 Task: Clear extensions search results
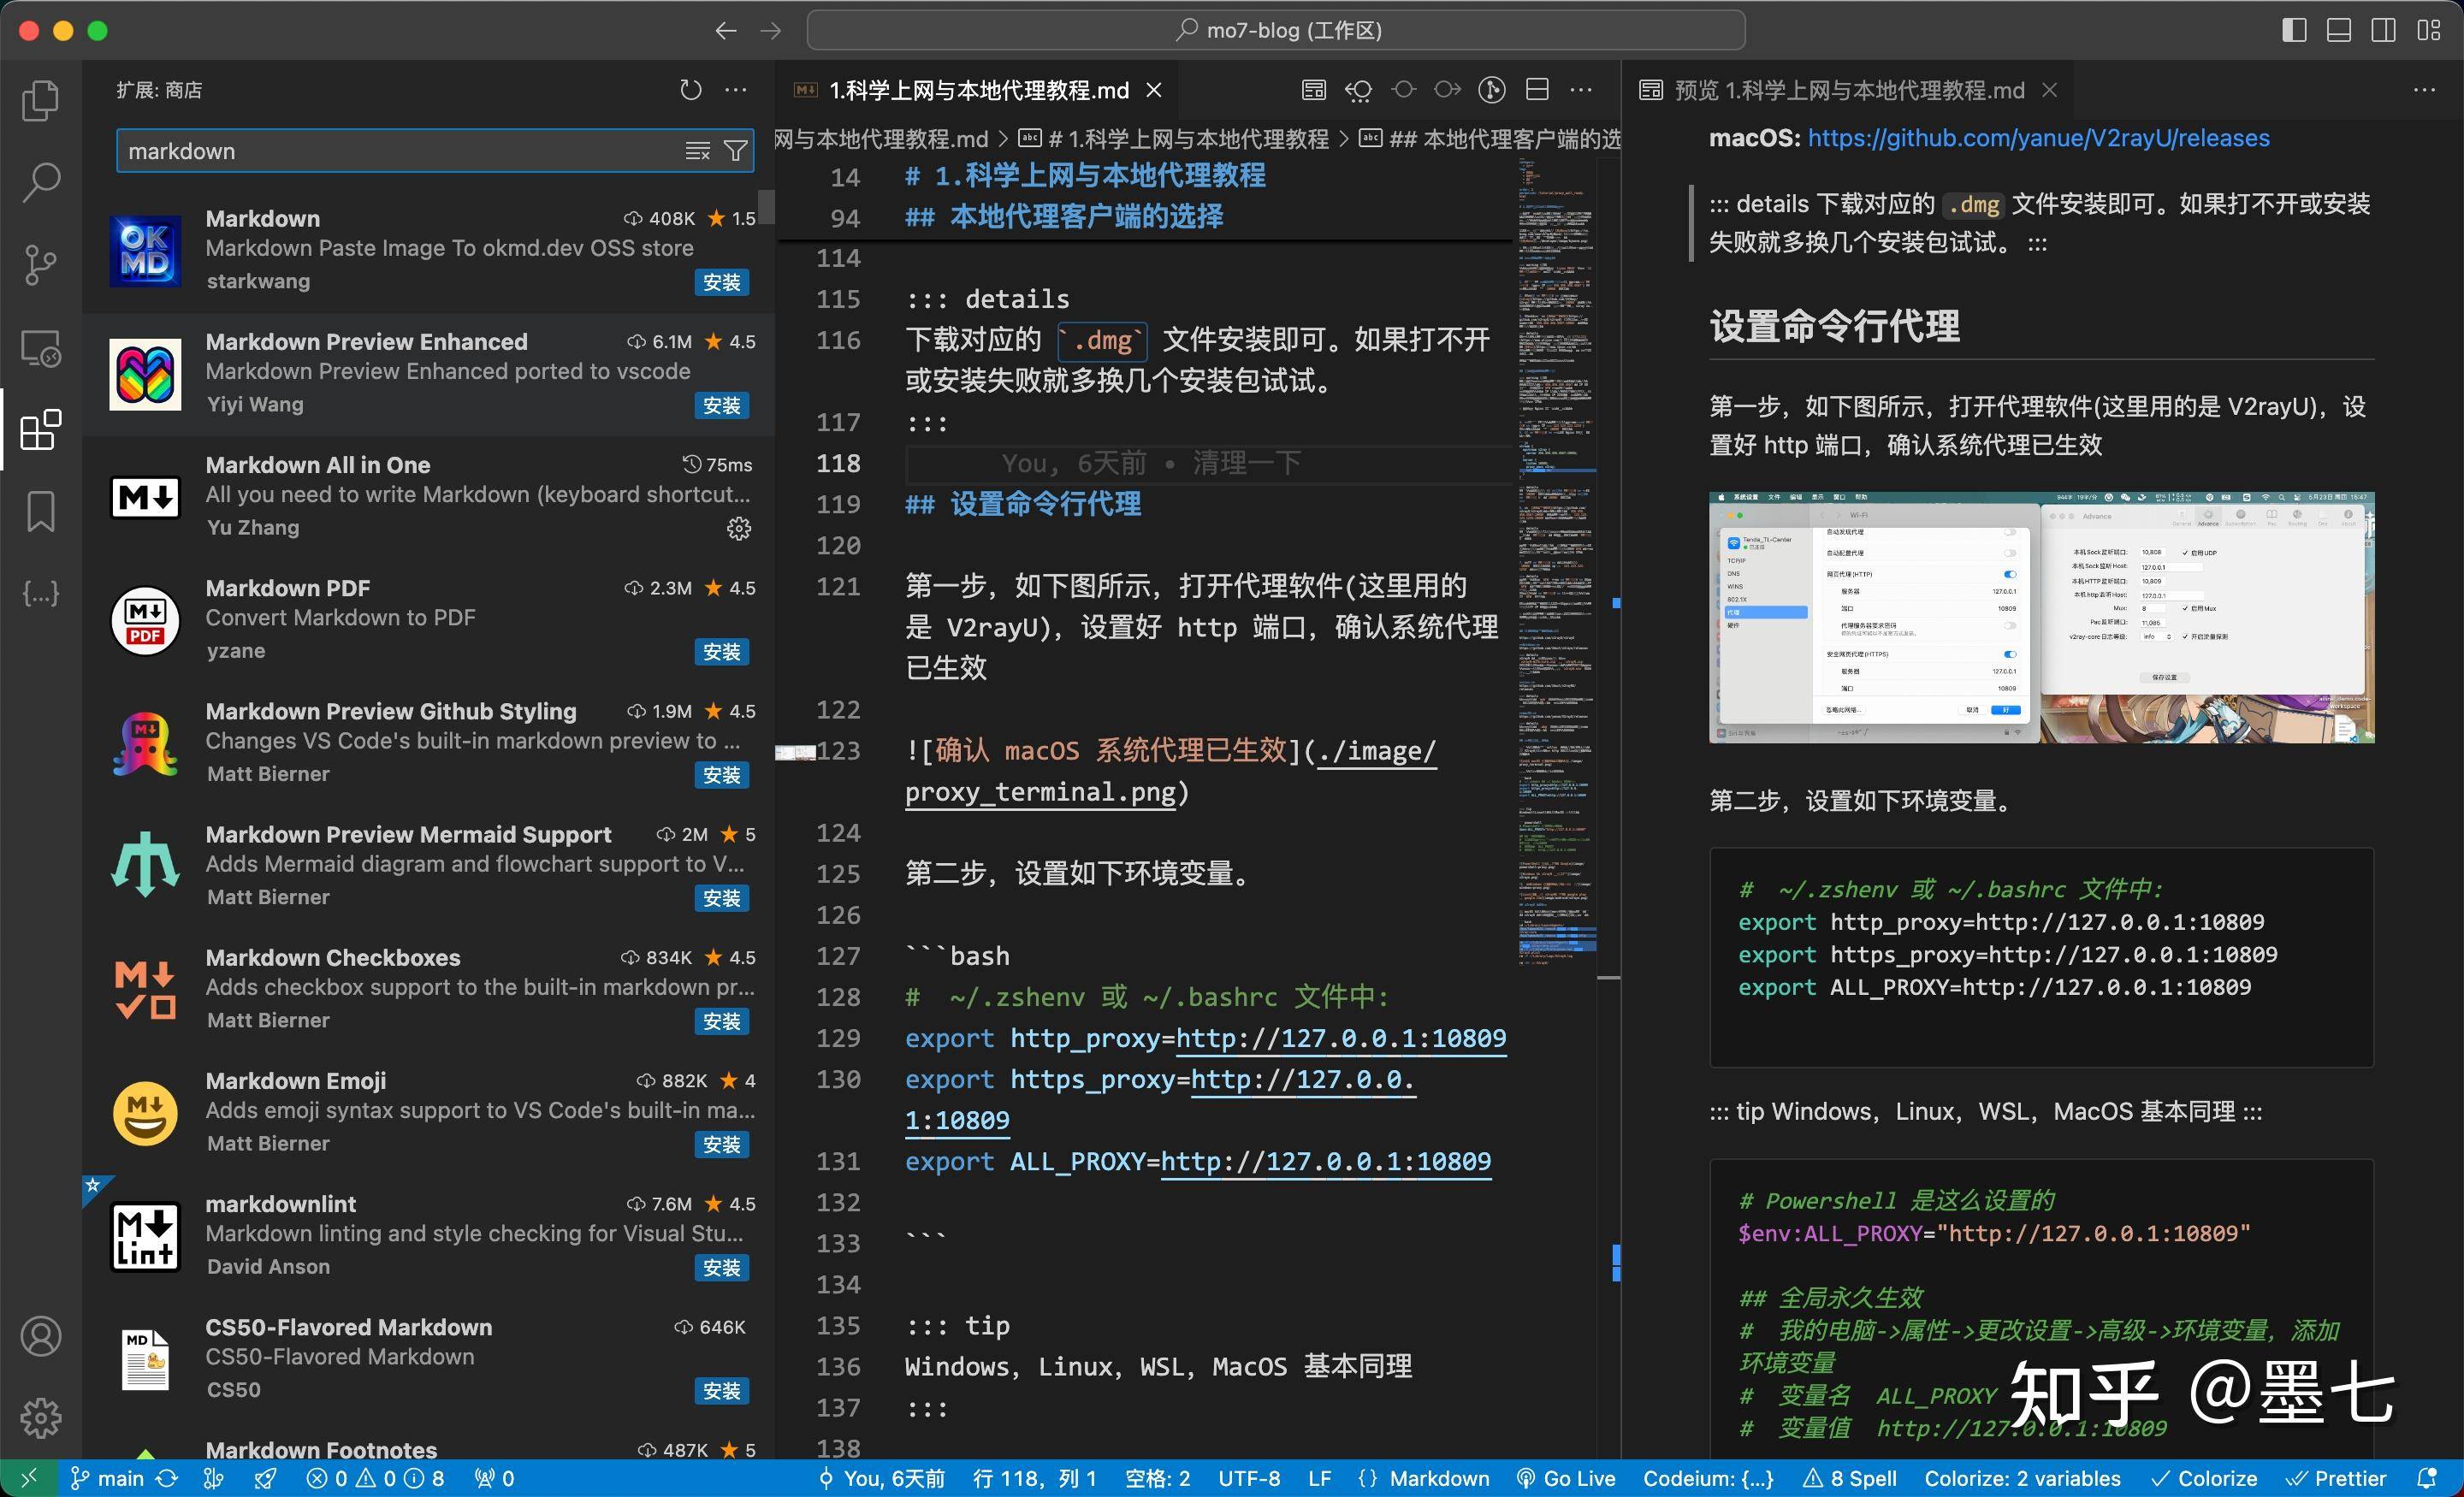[x=697, y=151]
